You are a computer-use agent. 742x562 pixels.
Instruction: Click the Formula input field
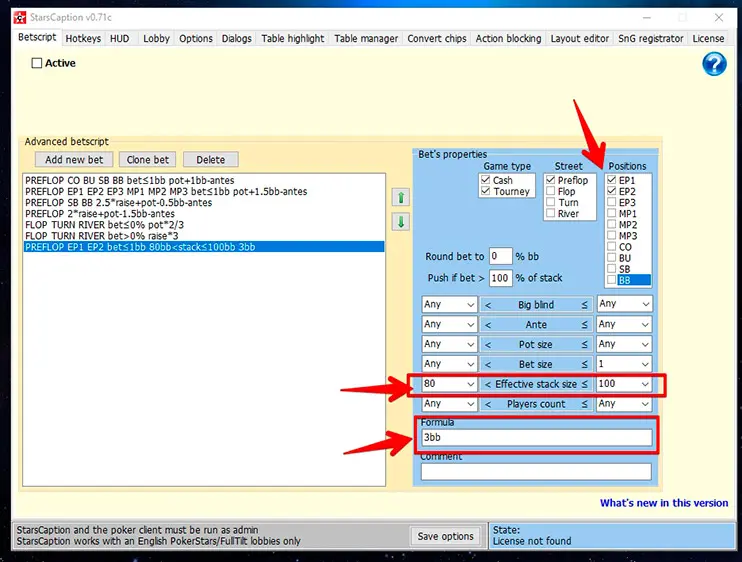click(536, 438)
